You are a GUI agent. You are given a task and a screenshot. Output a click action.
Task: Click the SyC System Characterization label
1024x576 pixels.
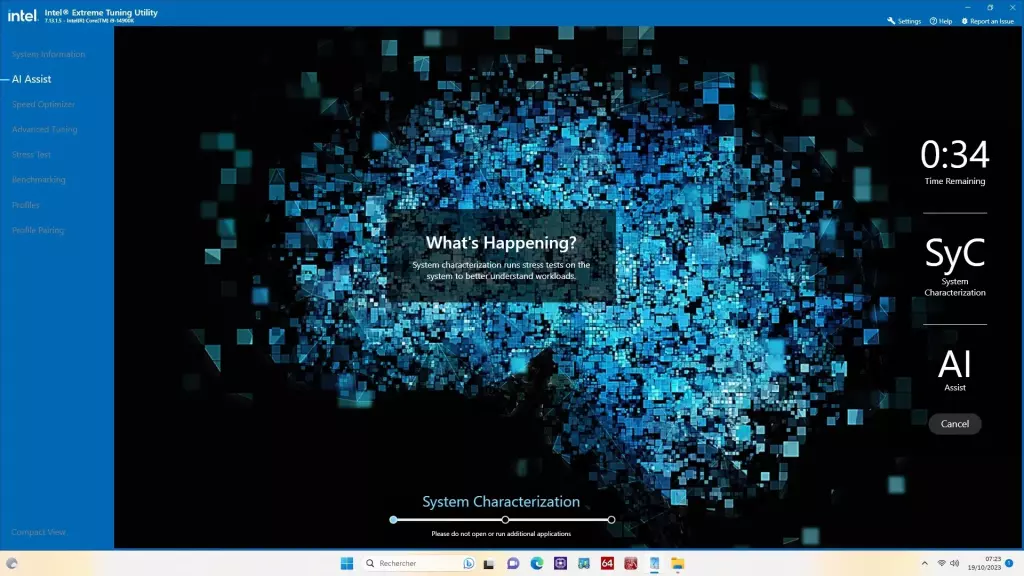(x=955, y=266)
